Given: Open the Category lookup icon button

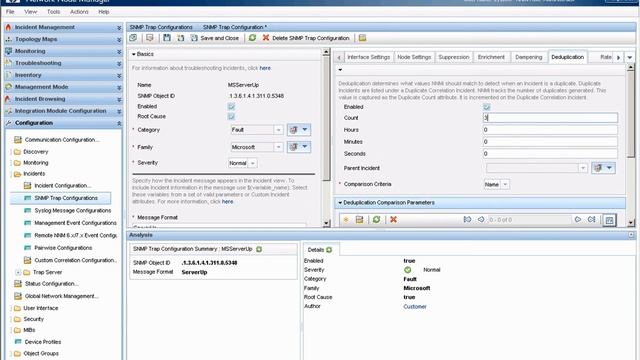Looking at the screenshot, I should pyautogui.click(x=299, y=130).
